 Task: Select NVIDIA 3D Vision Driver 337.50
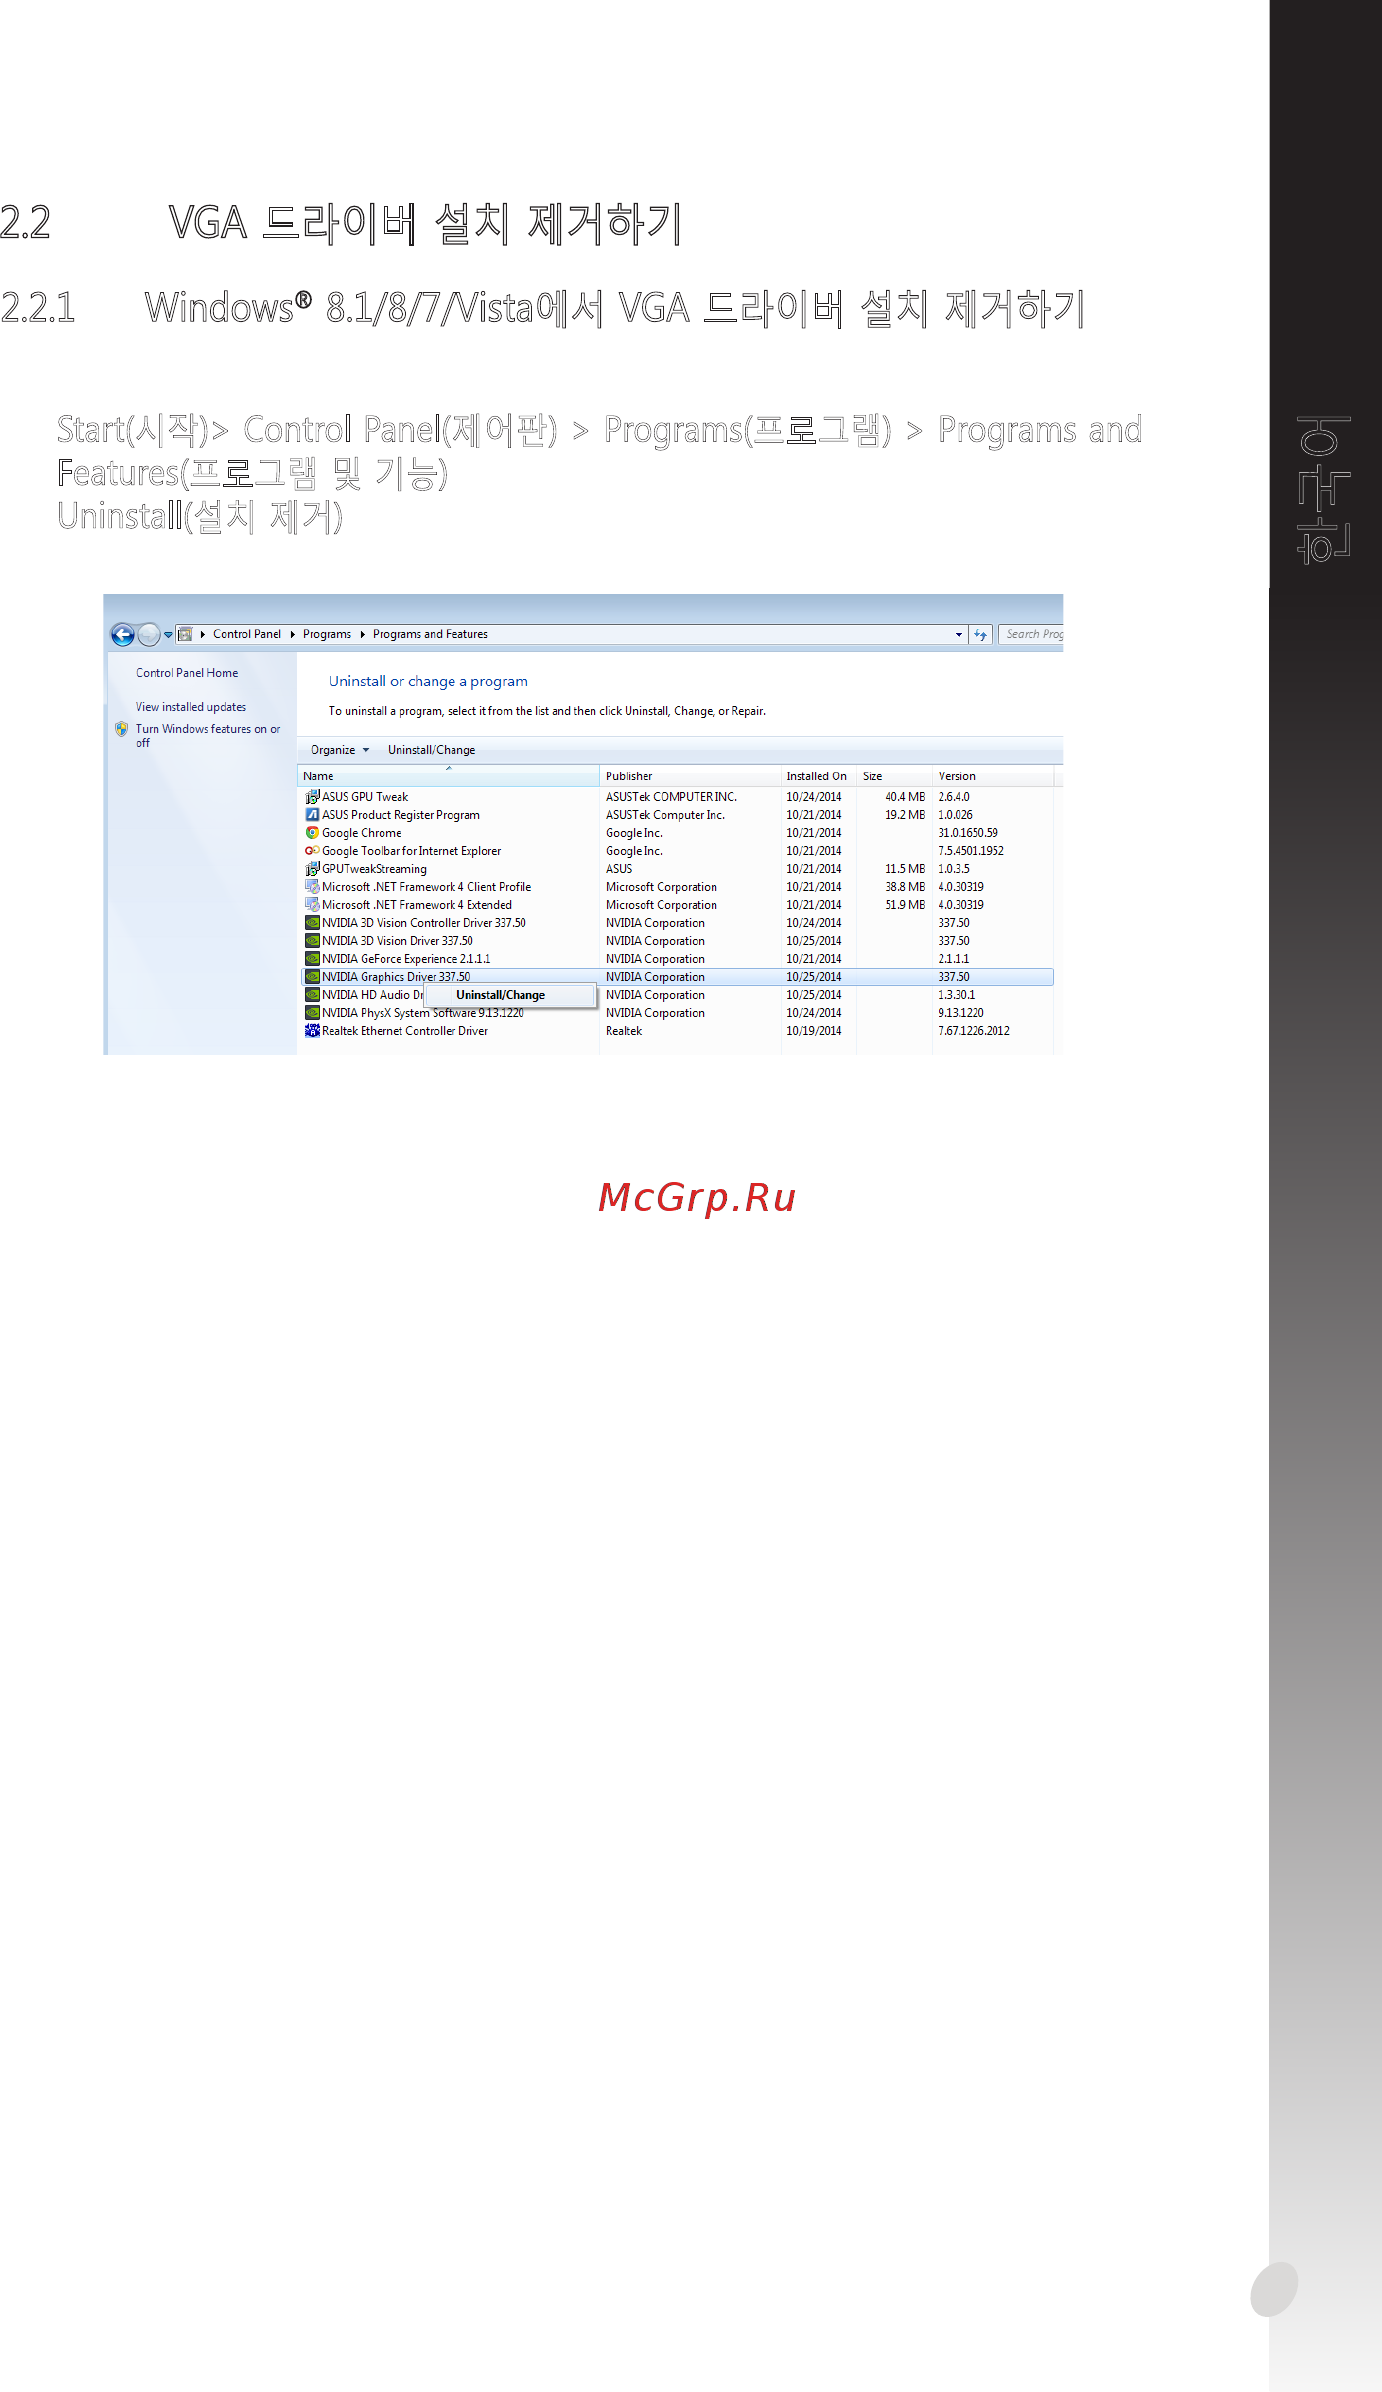tap(677, 941)
